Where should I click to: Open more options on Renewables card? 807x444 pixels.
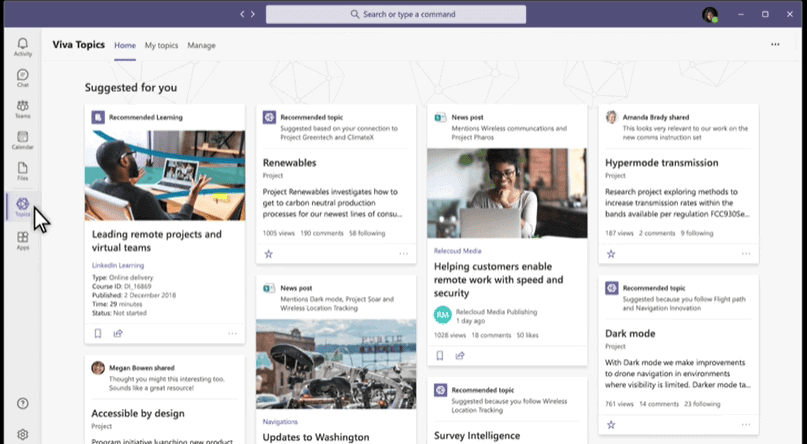[404, 254]
